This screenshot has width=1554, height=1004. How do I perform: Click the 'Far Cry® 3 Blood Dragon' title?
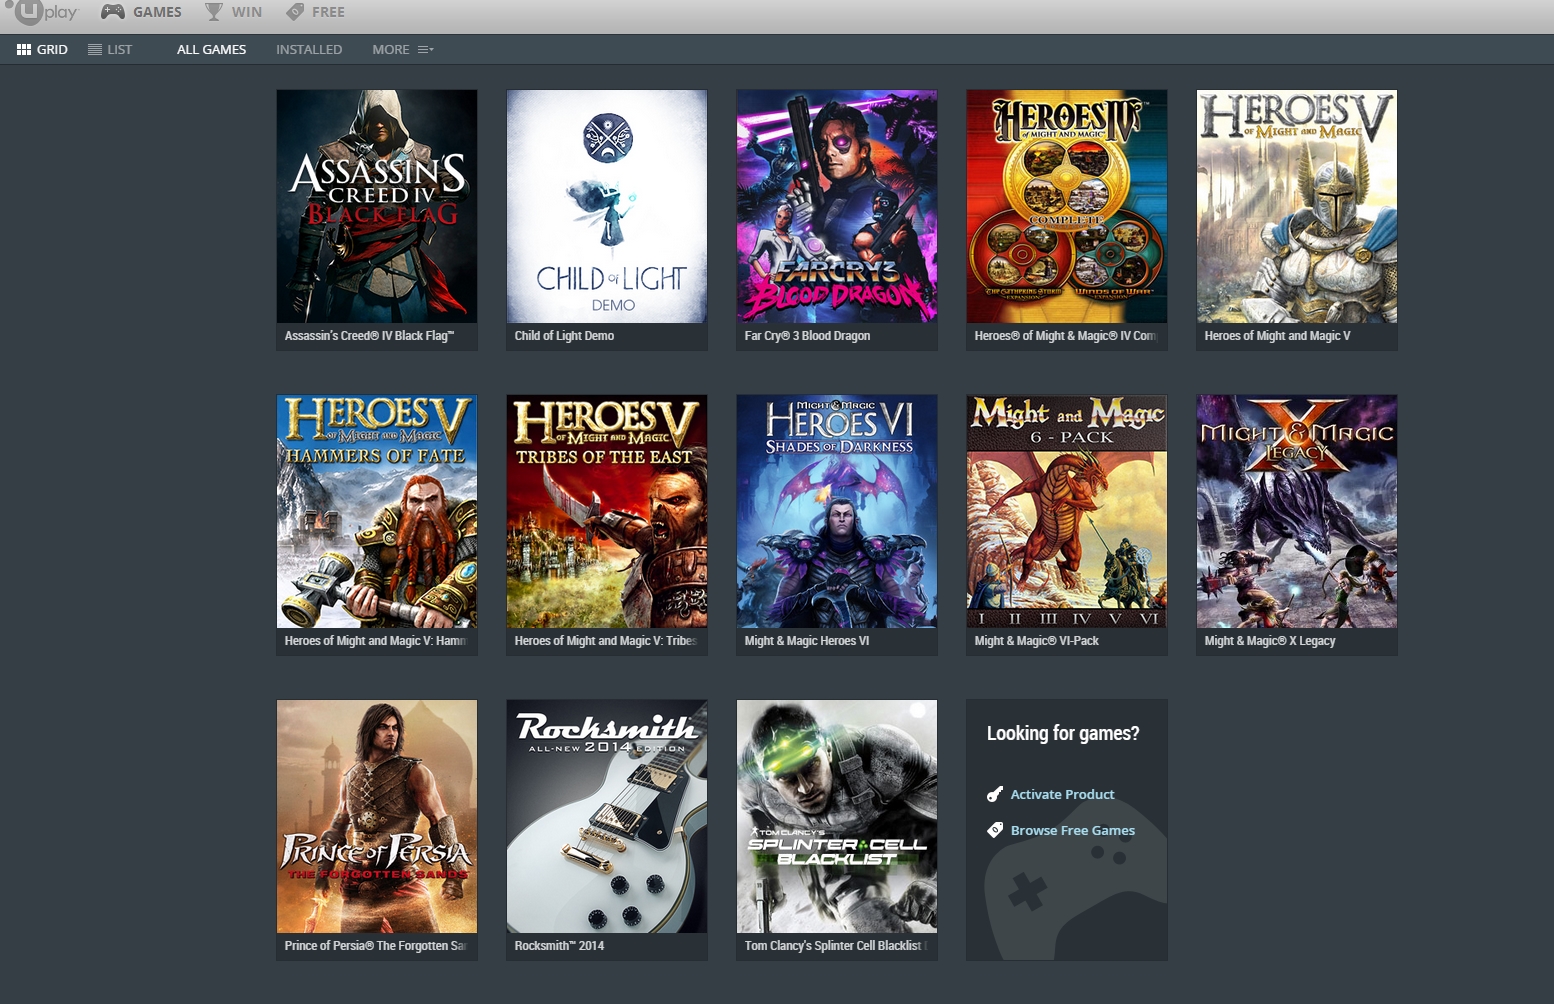pos(807,336)
